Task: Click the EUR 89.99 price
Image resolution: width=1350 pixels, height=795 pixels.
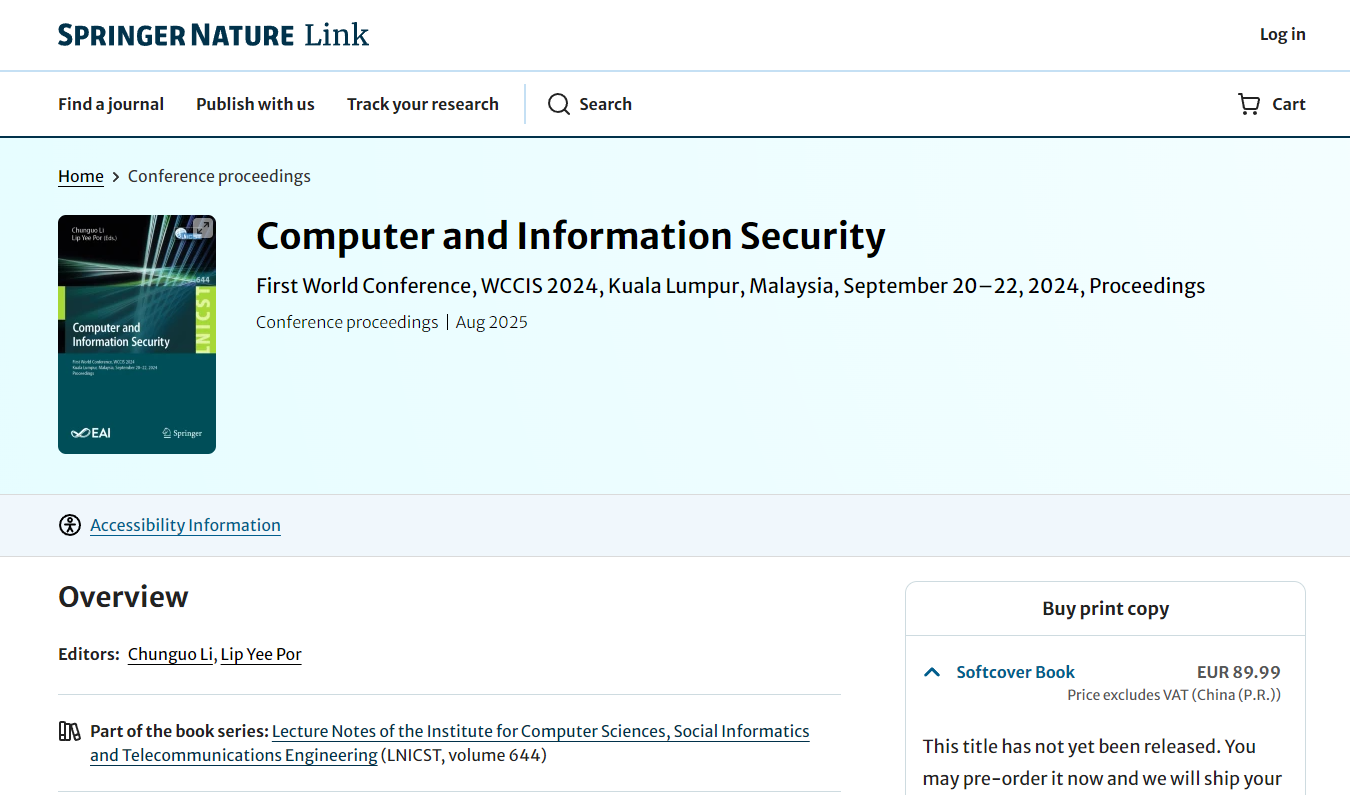Action: click(1238, 672)
